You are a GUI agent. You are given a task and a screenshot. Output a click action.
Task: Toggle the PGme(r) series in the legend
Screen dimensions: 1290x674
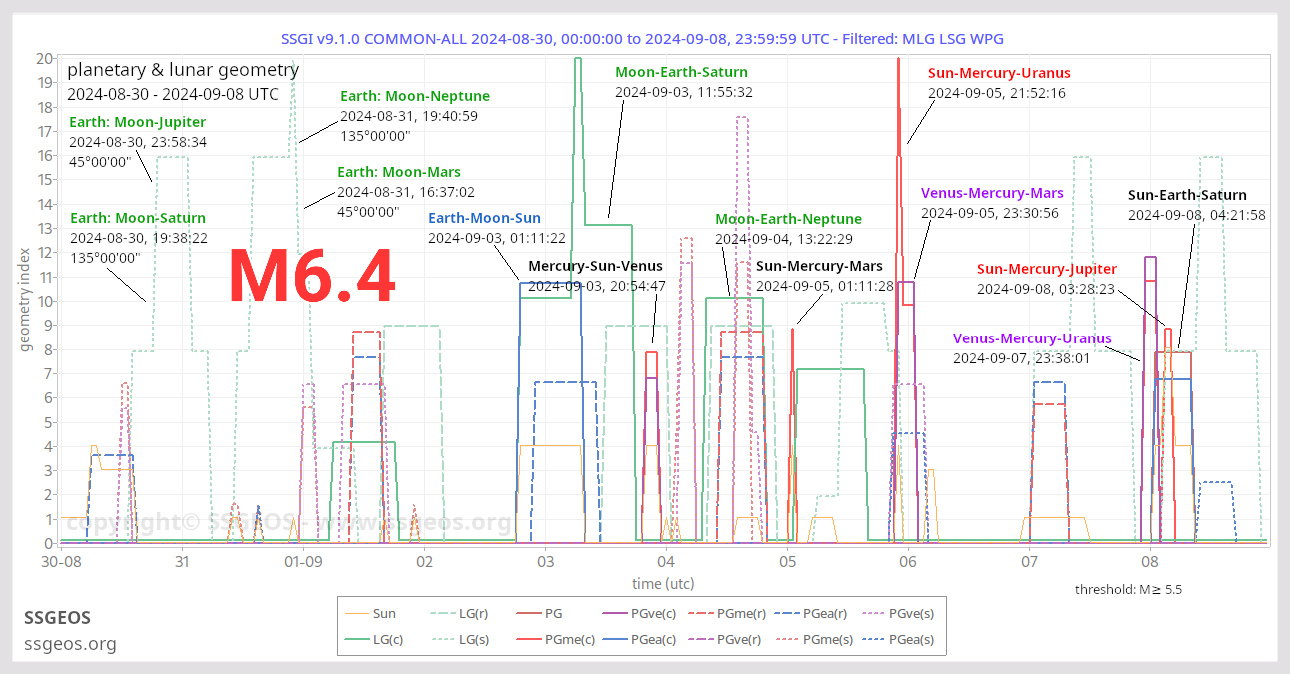[x=700, y=613]
